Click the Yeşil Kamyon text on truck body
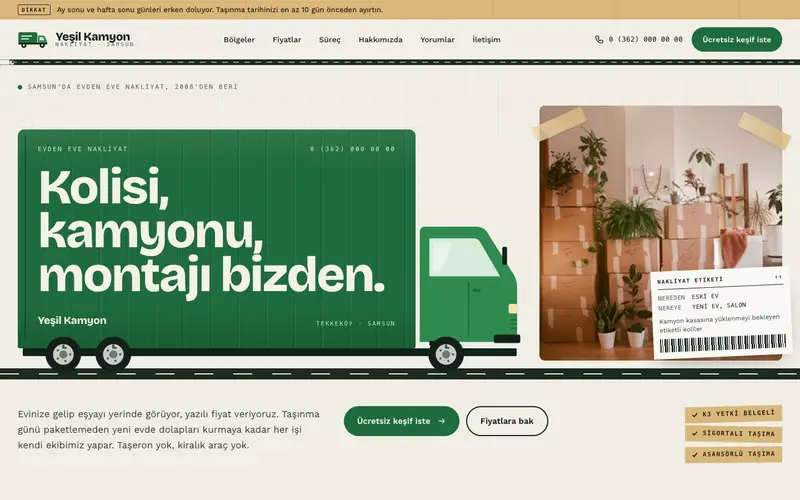The width and height of the screenshot is (800, 500). click(x=72, y=320)
